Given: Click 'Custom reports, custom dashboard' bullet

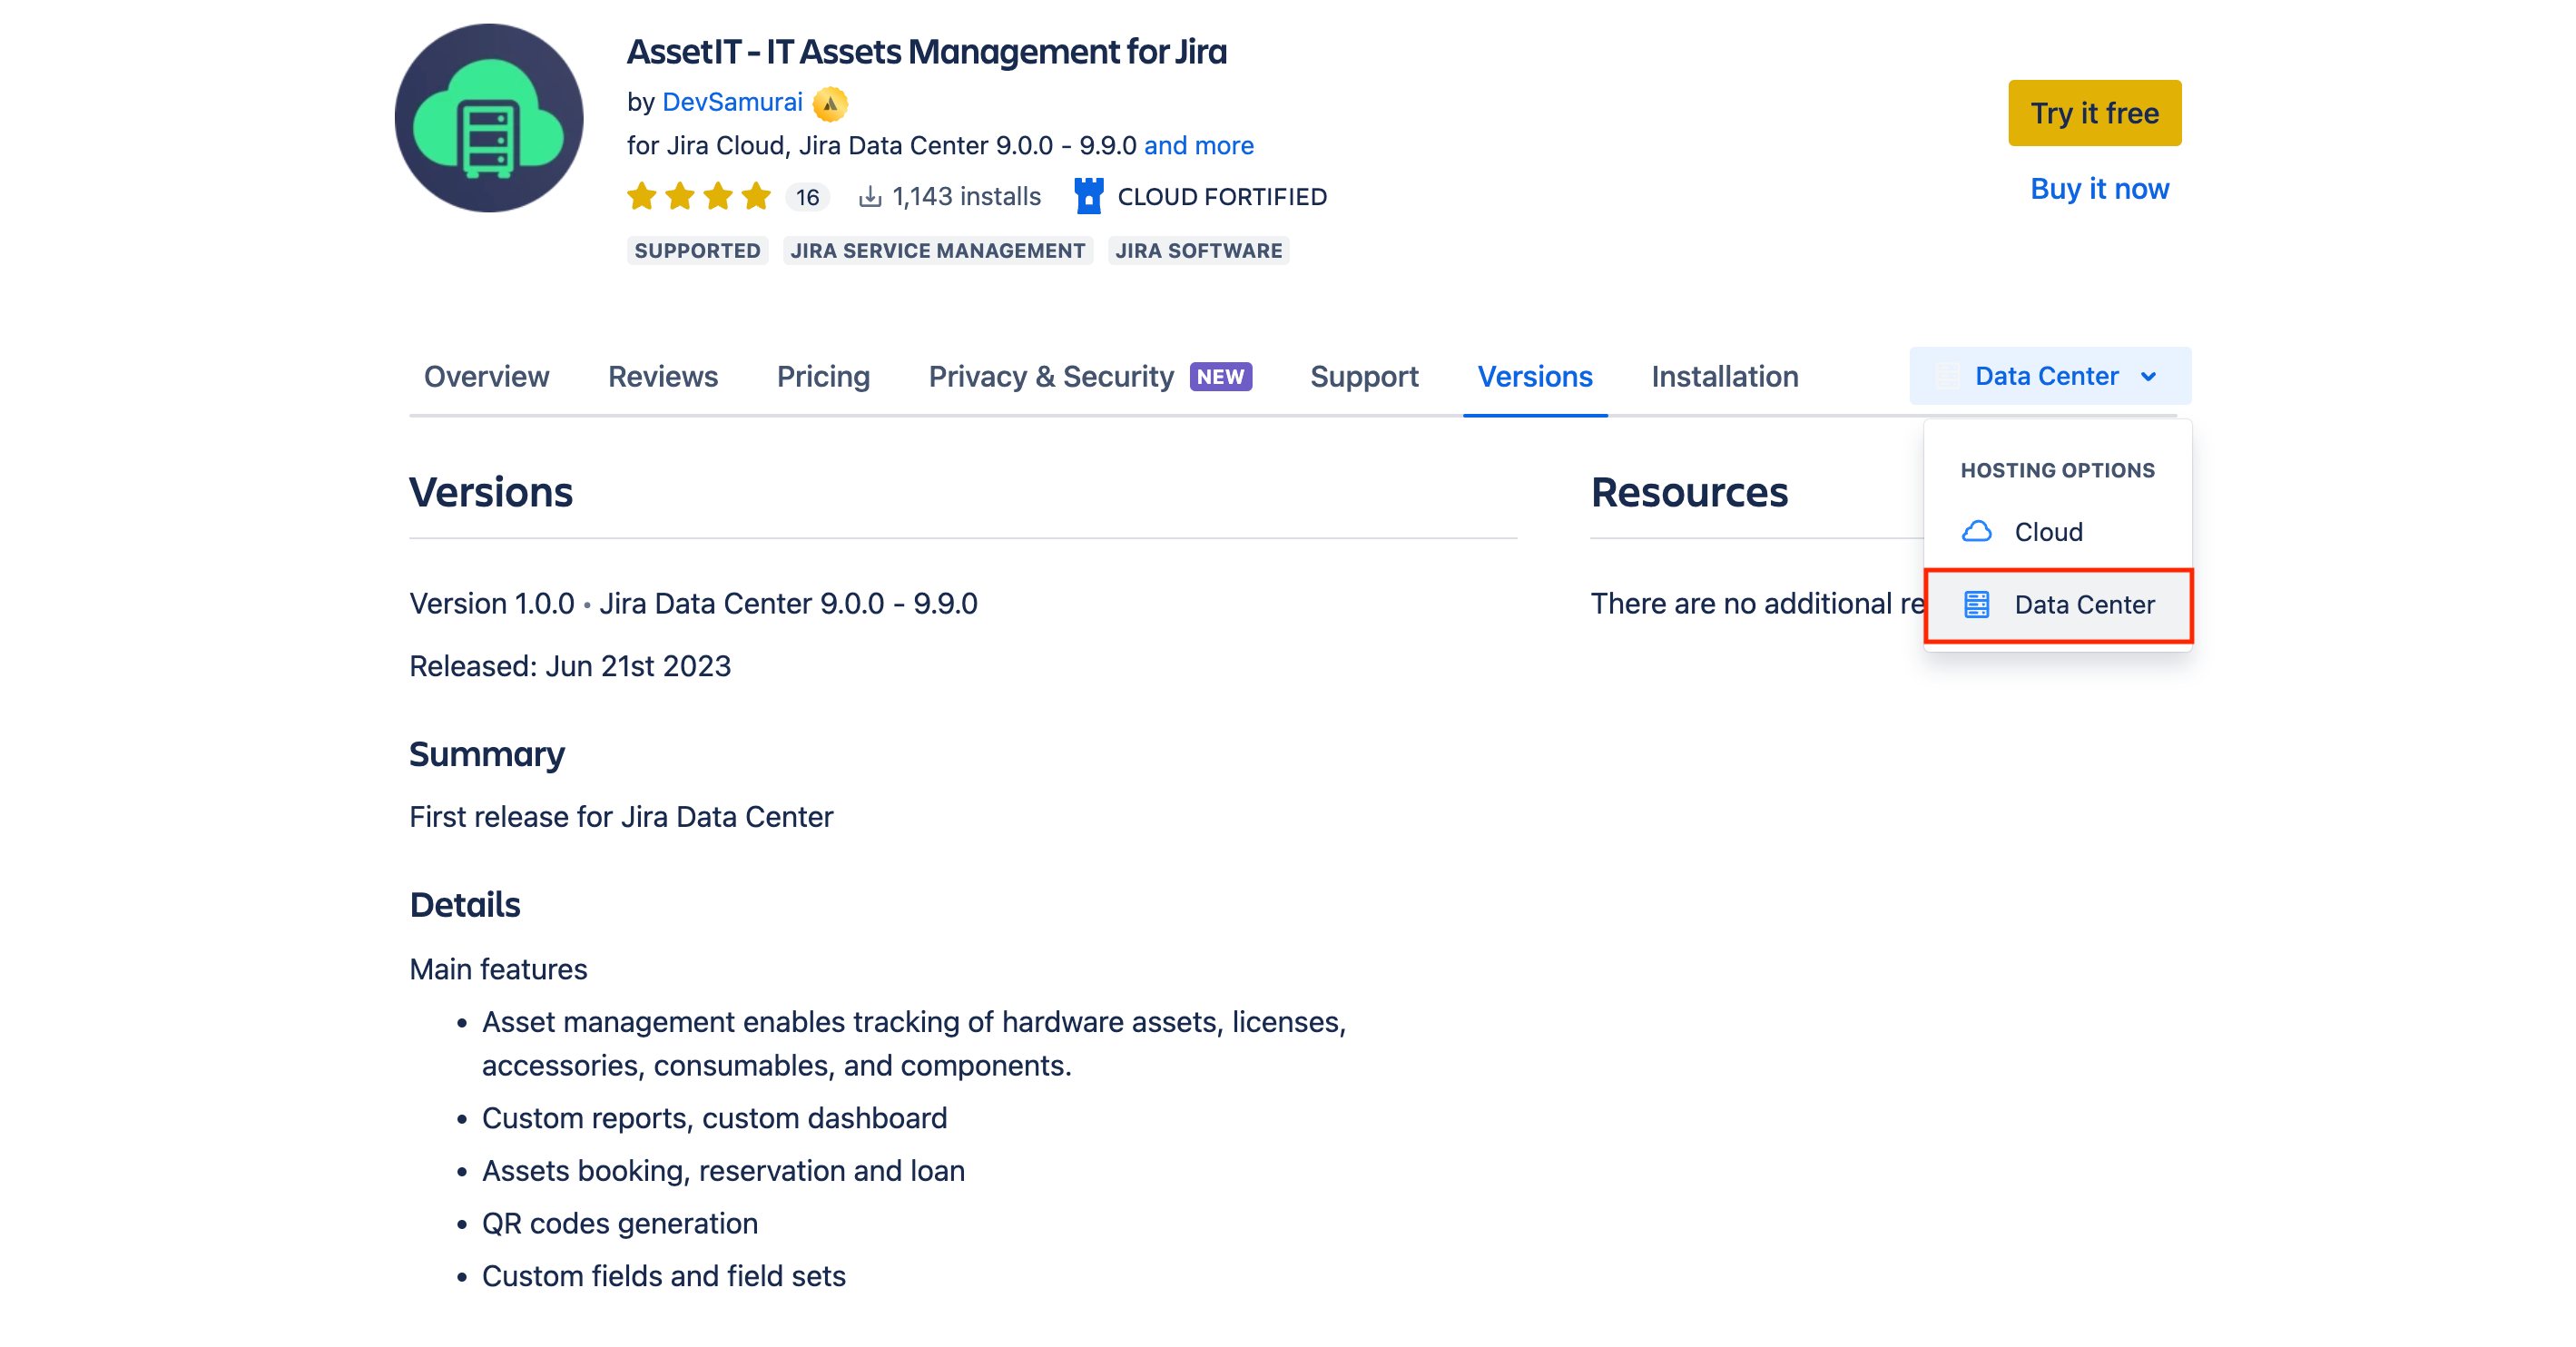Looking at the screenshot, I should [714, 1117].
